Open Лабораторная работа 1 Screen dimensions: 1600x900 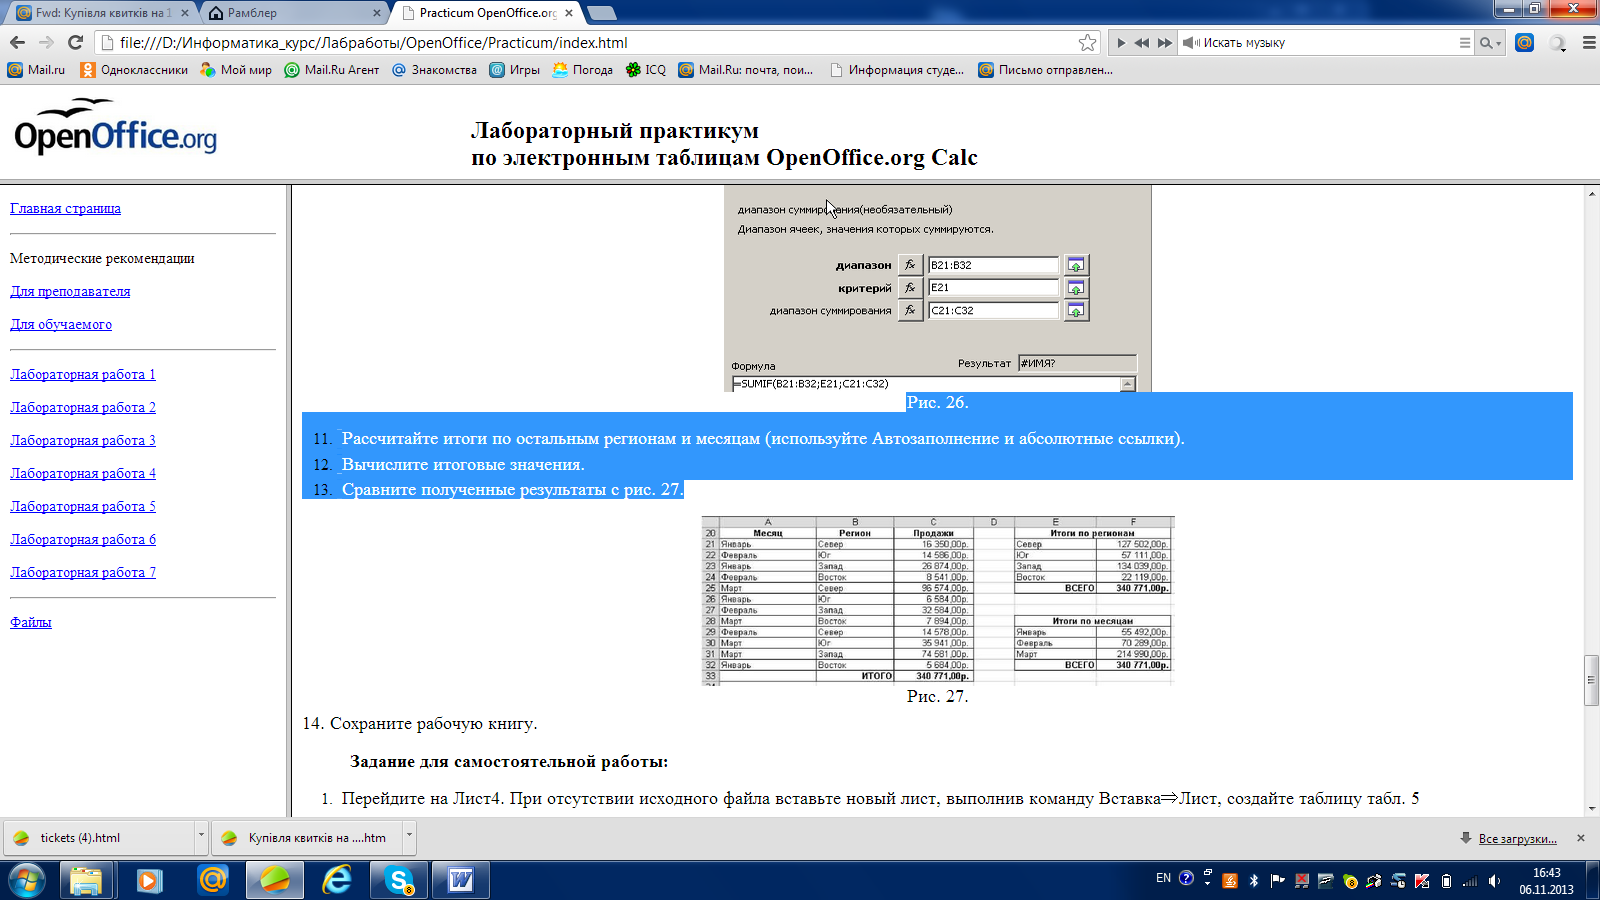pos(83,374)
